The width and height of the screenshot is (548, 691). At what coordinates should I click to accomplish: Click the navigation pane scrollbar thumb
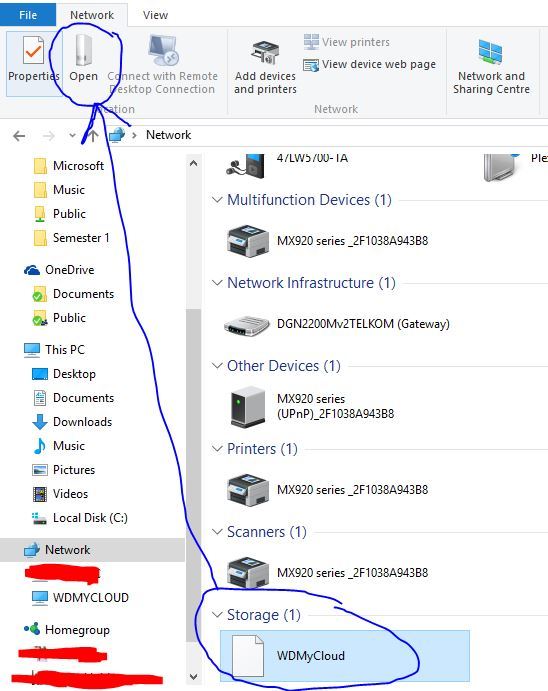click(193, 476)
